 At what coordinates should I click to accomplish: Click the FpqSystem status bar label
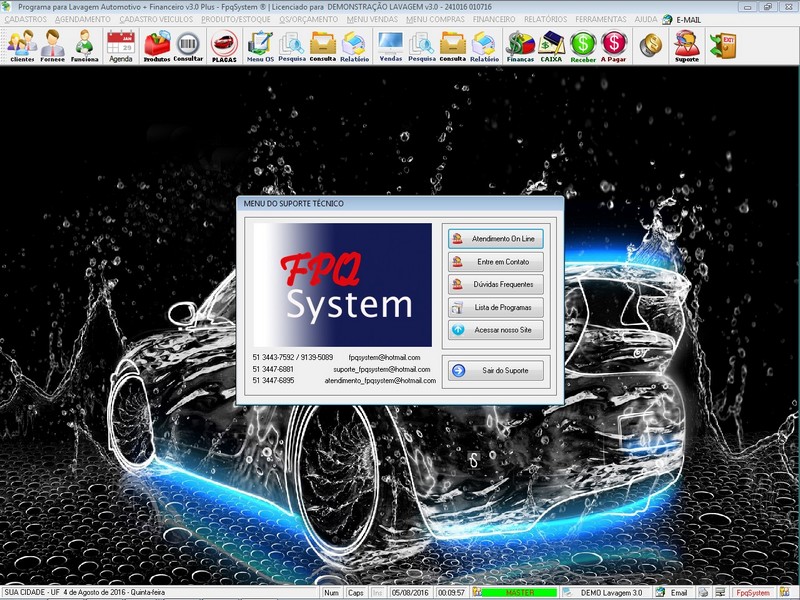point(753,593)
